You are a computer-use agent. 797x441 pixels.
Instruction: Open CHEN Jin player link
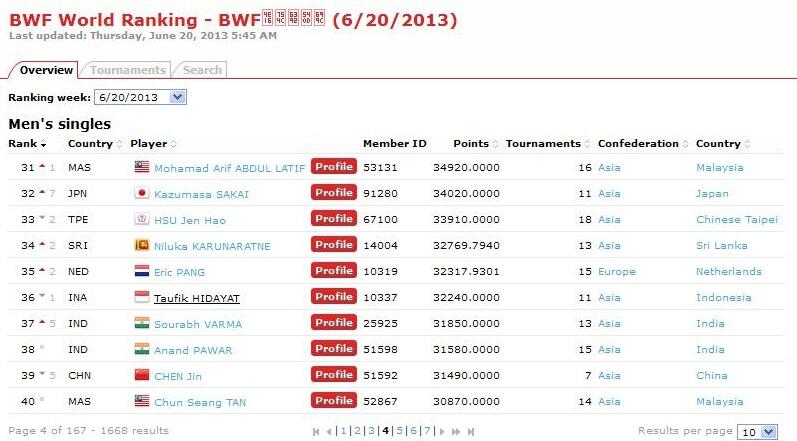click(178, 376)
